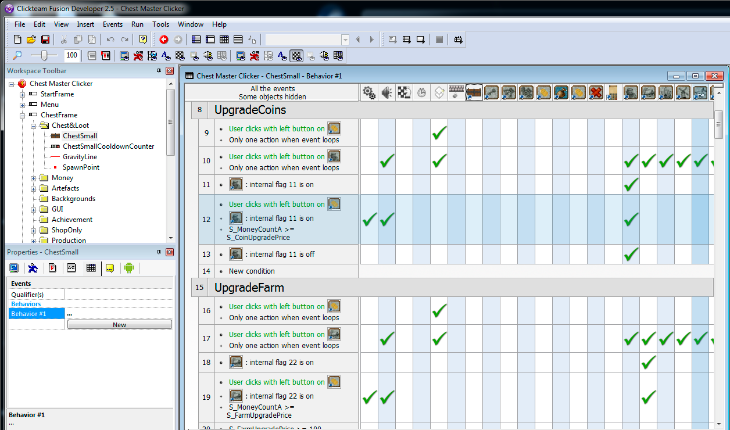
Task: Select the Create New Objects column icon
Action: 439,93
